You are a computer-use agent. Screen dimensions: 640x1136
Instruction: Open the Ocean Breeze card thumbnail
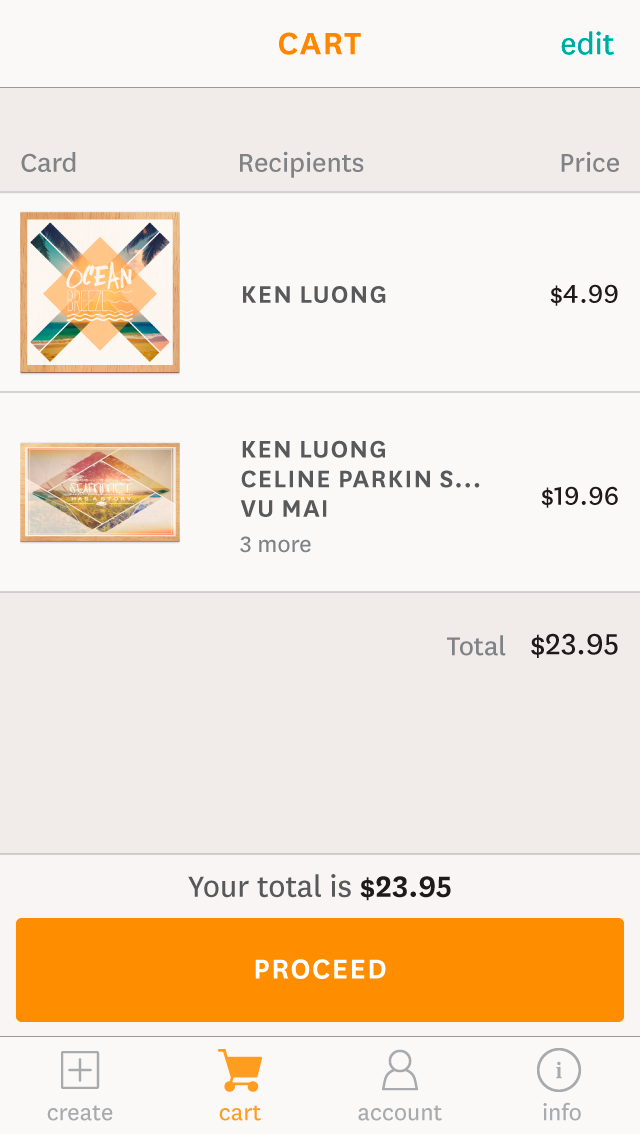[x=100, y=292]
